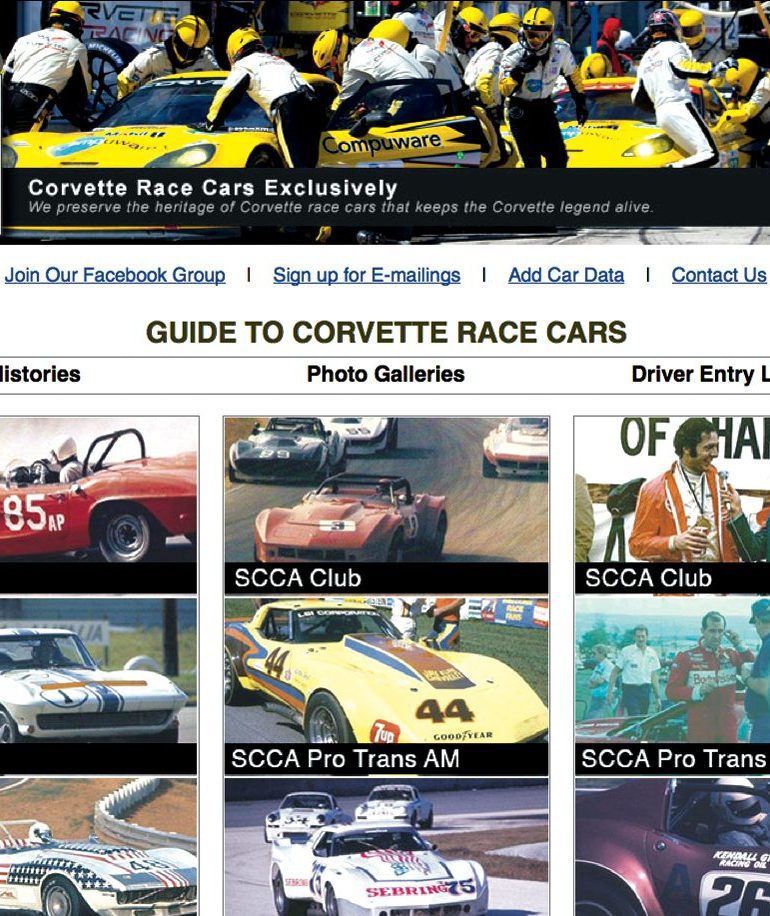Open the white Corvette with blue stripes thumbnail

[x=98, y=671]
